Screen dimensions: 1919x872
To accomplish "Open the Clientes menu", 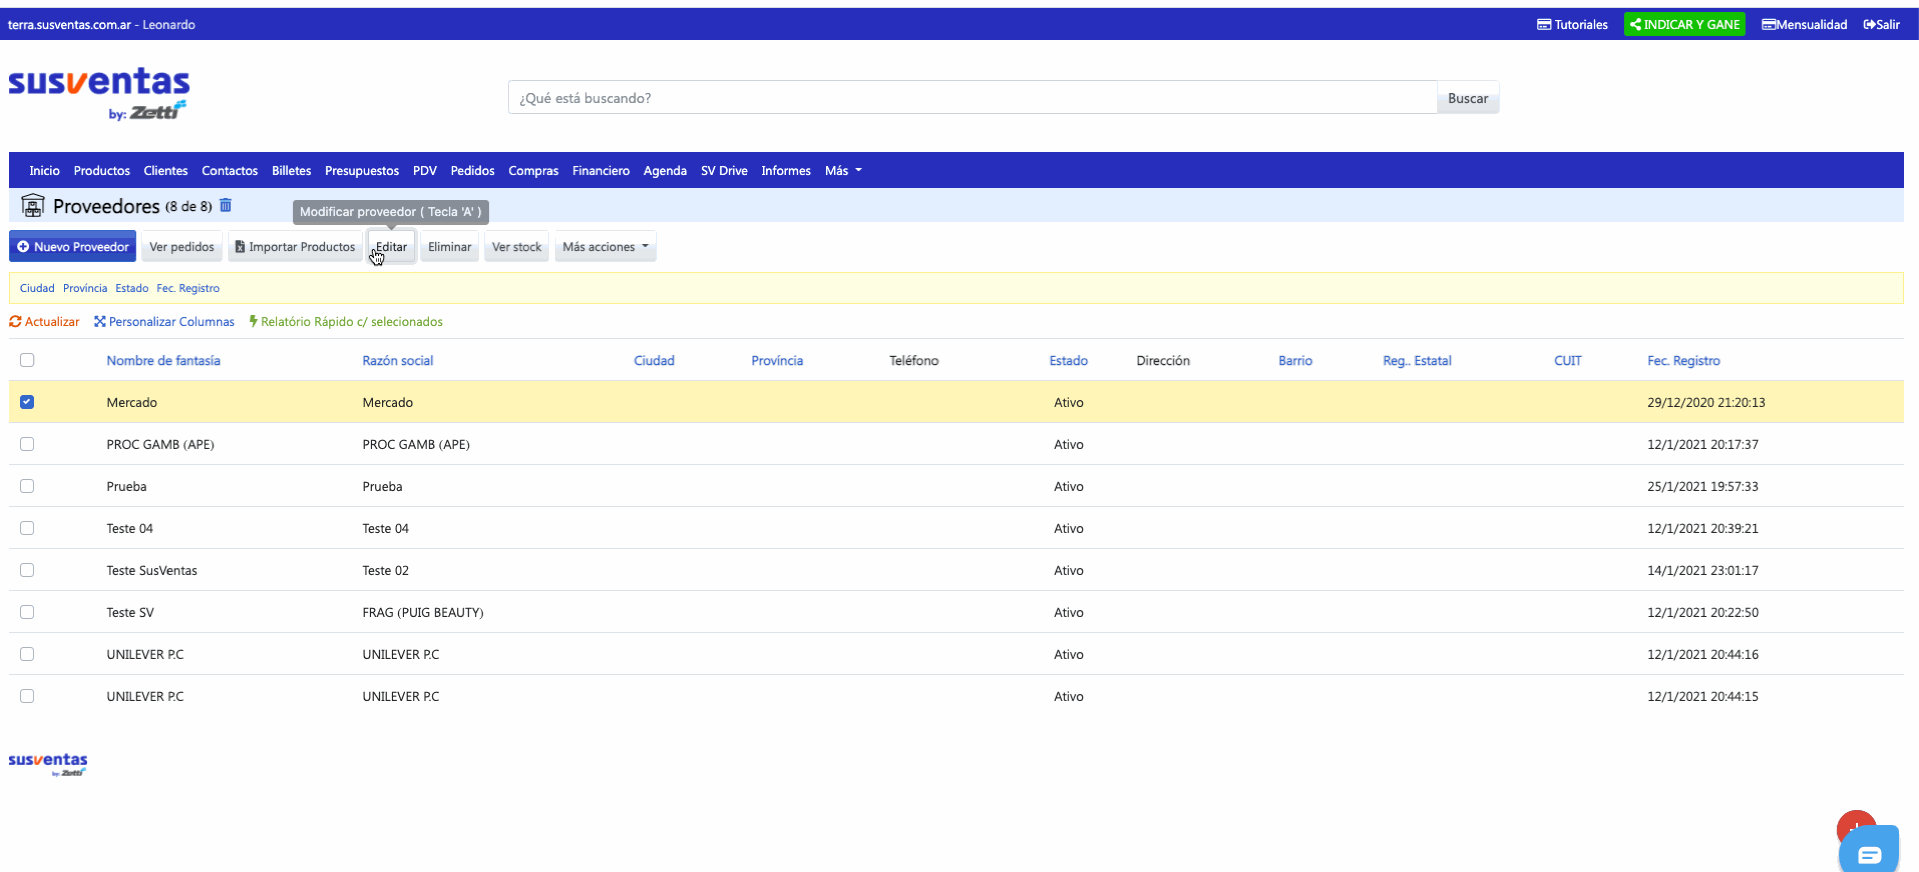I will click(x=166, y=170).
